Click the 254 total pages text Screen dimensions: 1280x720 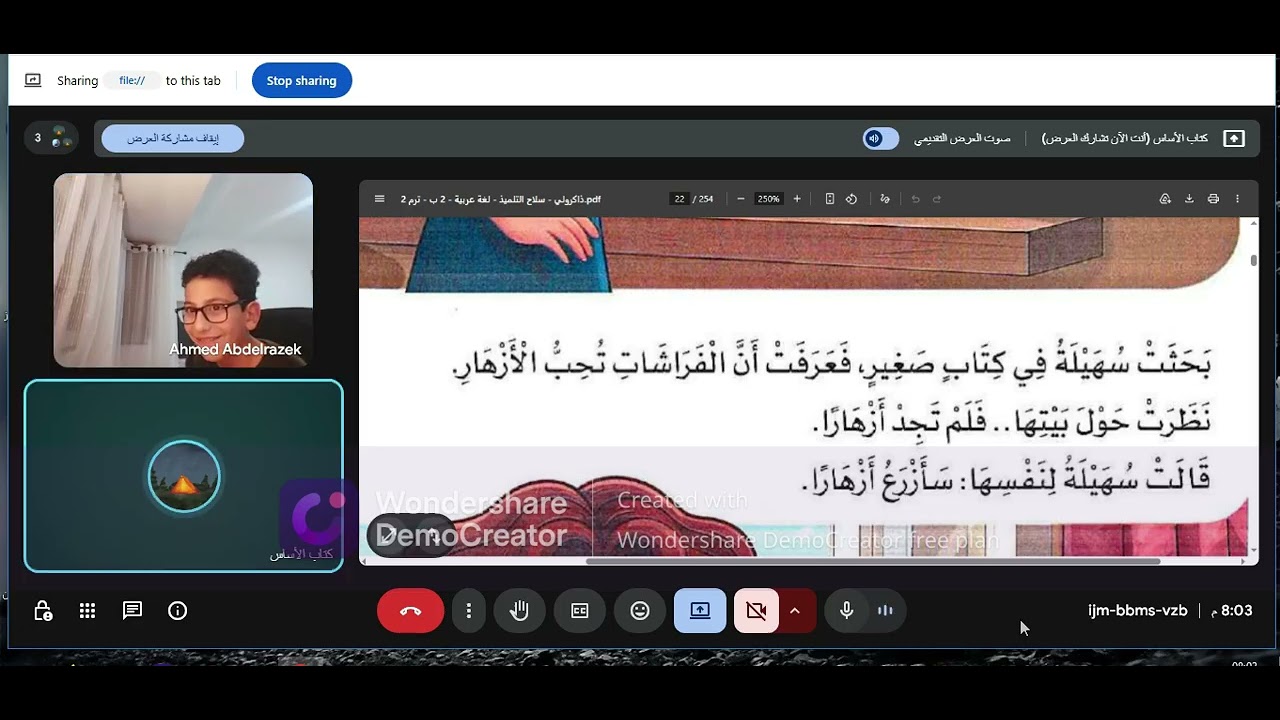click(x=706, y=199)
